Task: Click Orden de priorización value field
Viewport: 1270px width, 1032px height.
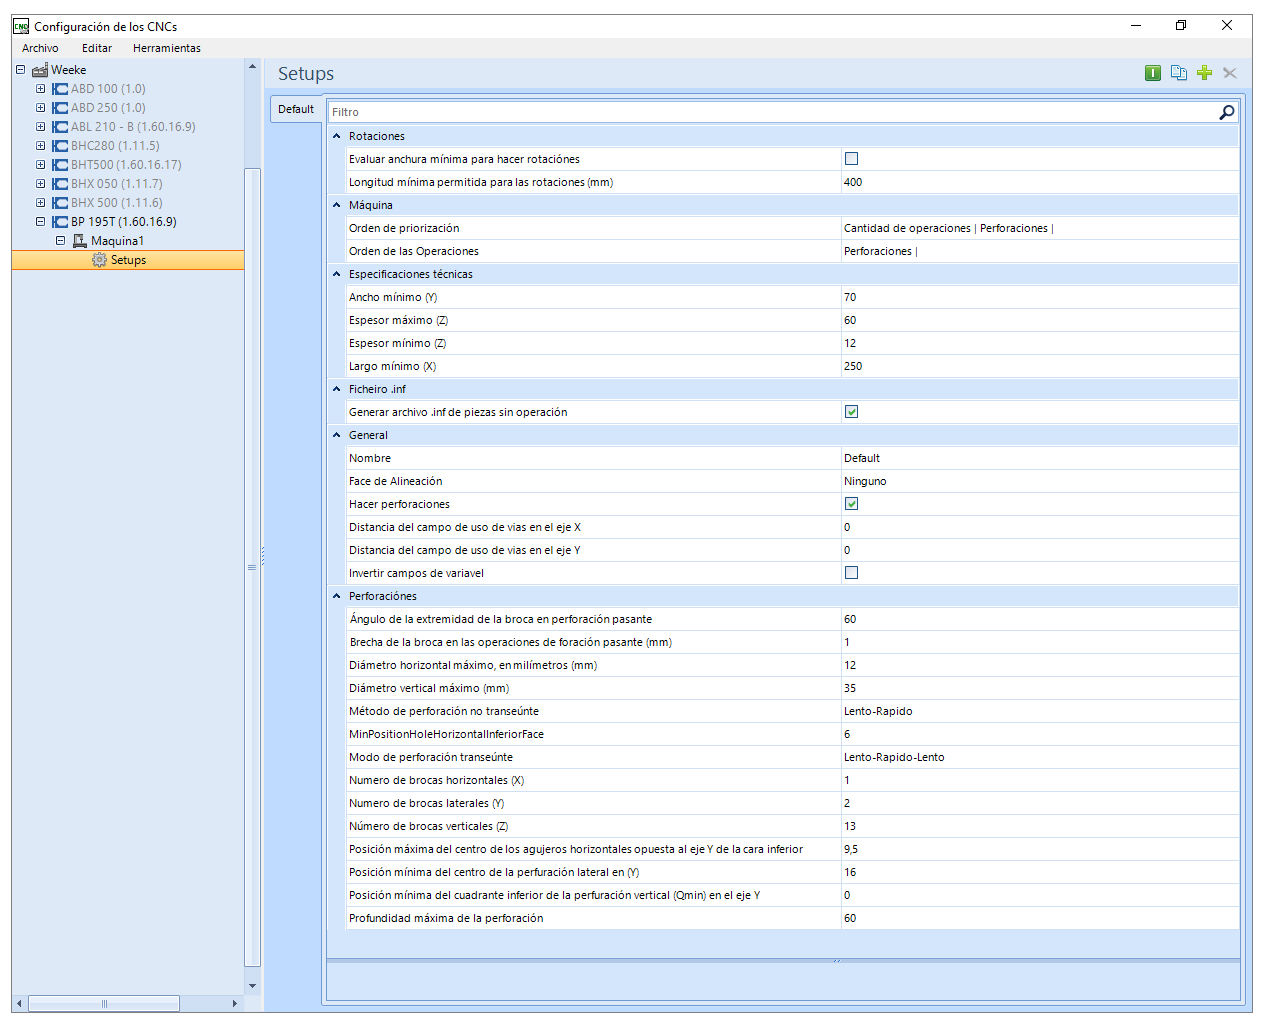Action: click(x=1040, y=228)
